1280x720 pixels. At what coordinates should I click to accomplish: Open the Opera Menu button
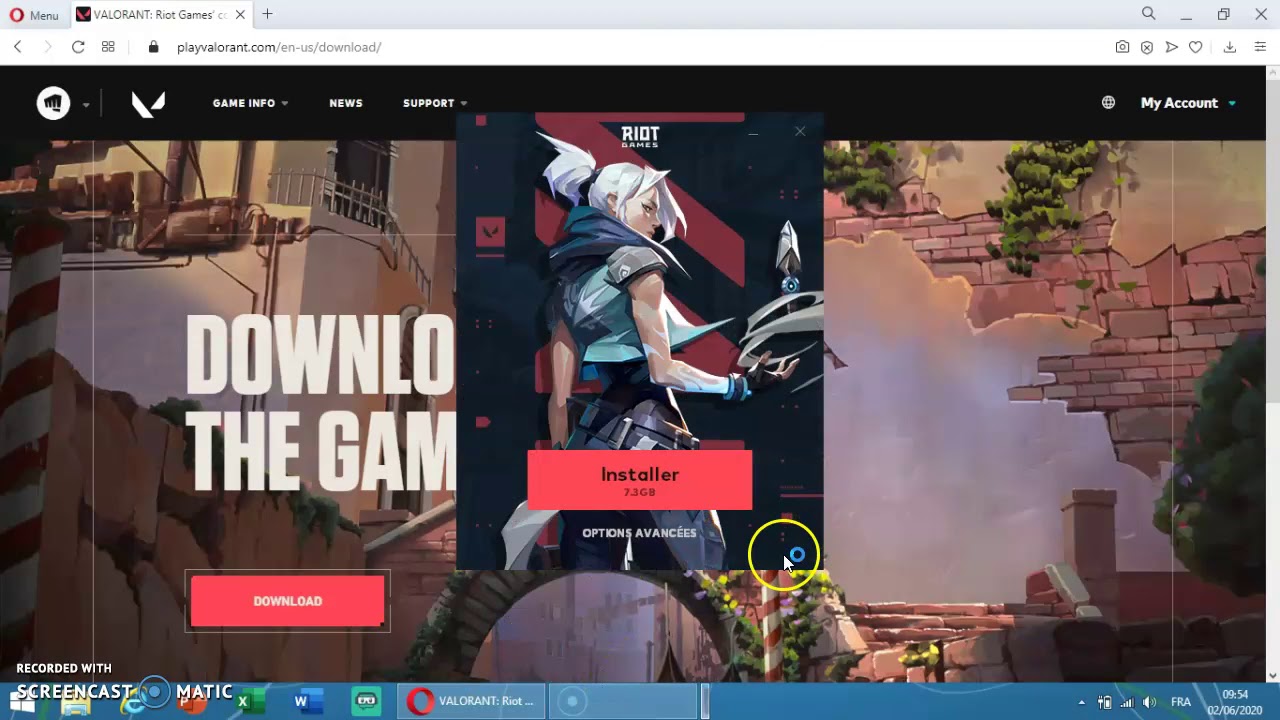[x=34, y=15]
